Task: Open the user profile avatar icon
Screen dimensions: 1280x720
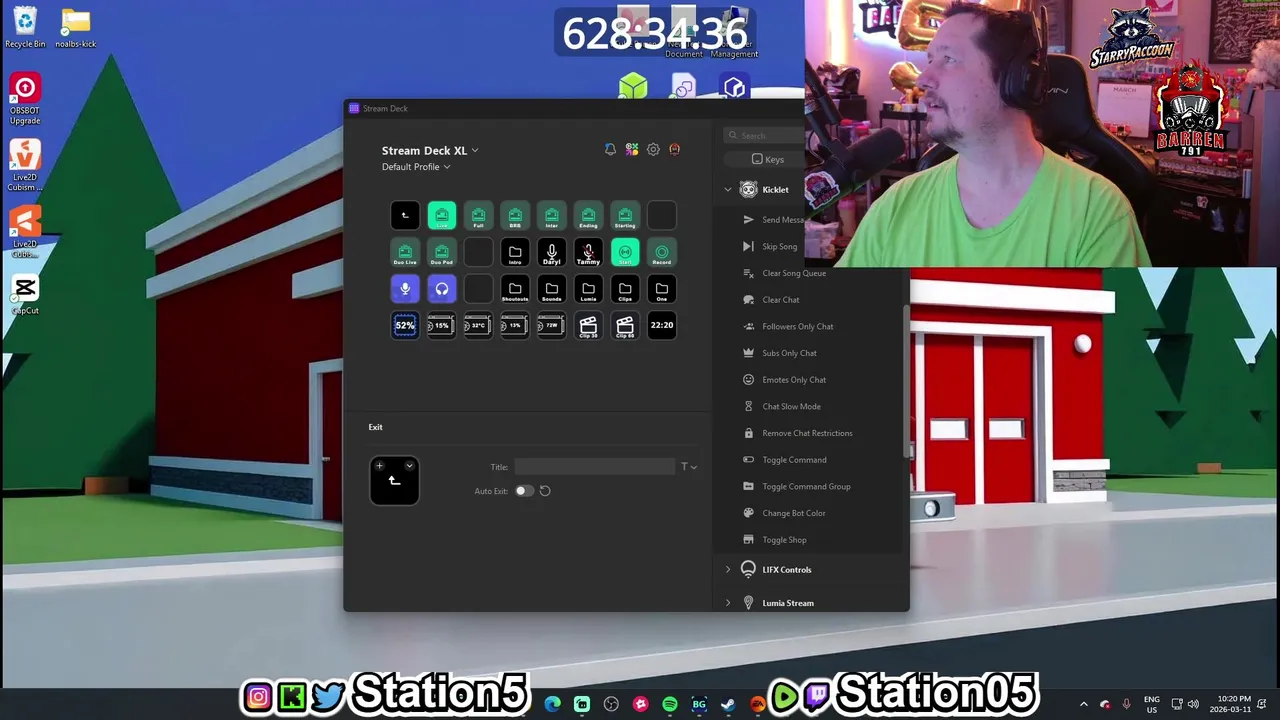Action: (674, 149)
